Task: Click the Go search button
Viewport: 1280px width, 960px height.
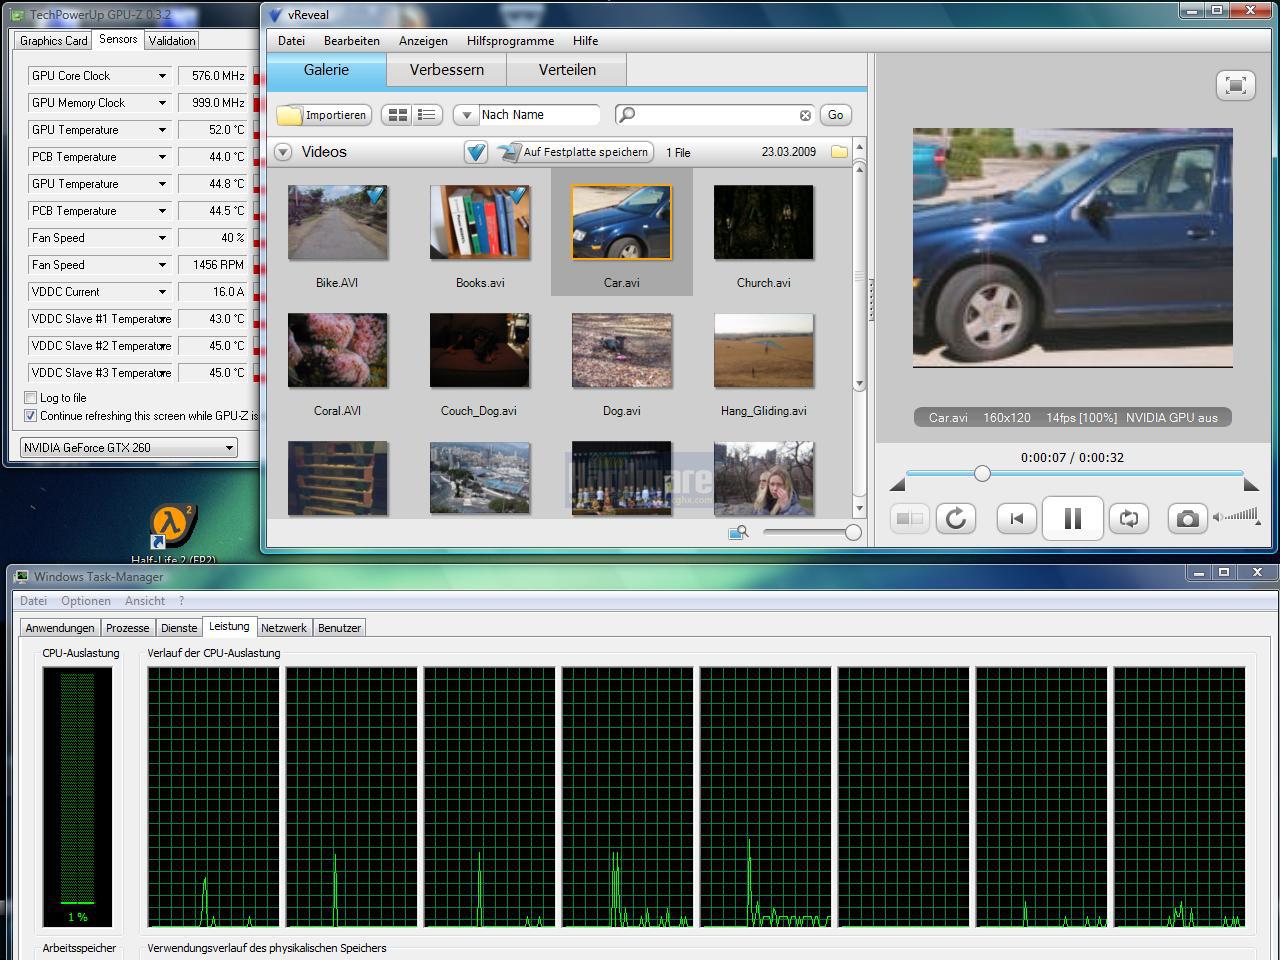Action: tap(835, 115)
